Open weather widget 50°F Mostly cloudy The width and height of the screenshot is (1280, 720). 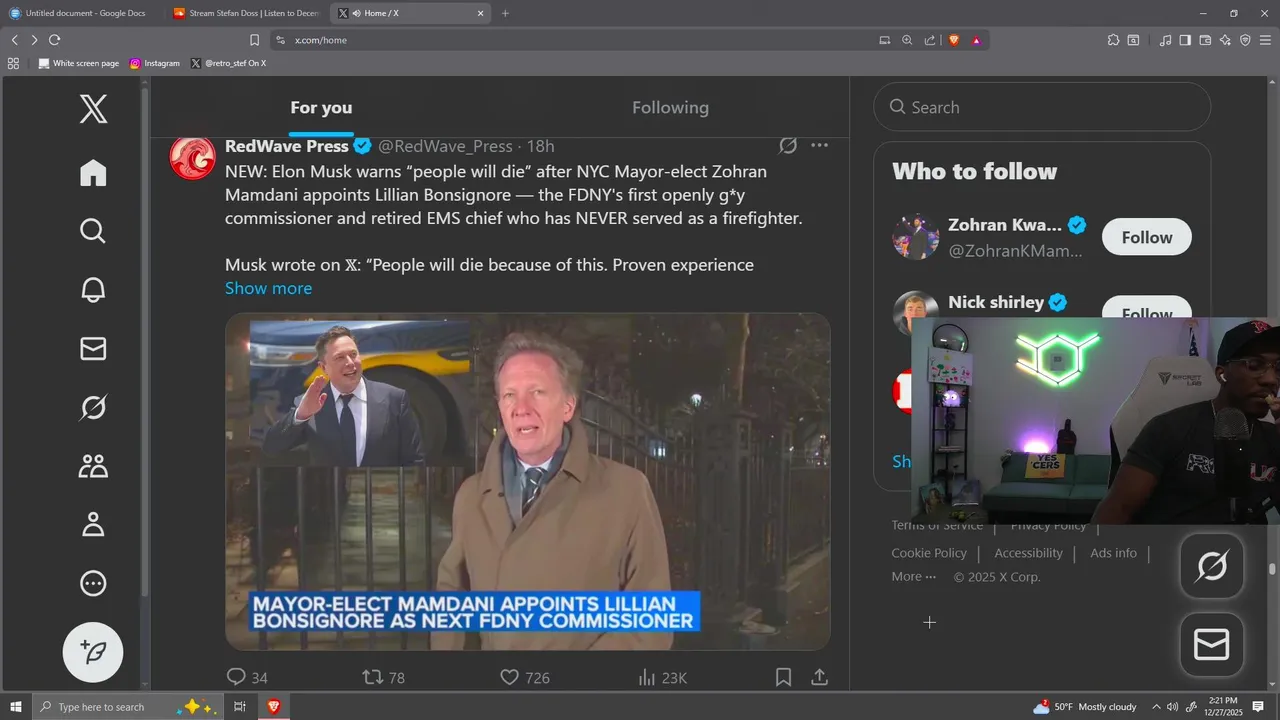1085,707
